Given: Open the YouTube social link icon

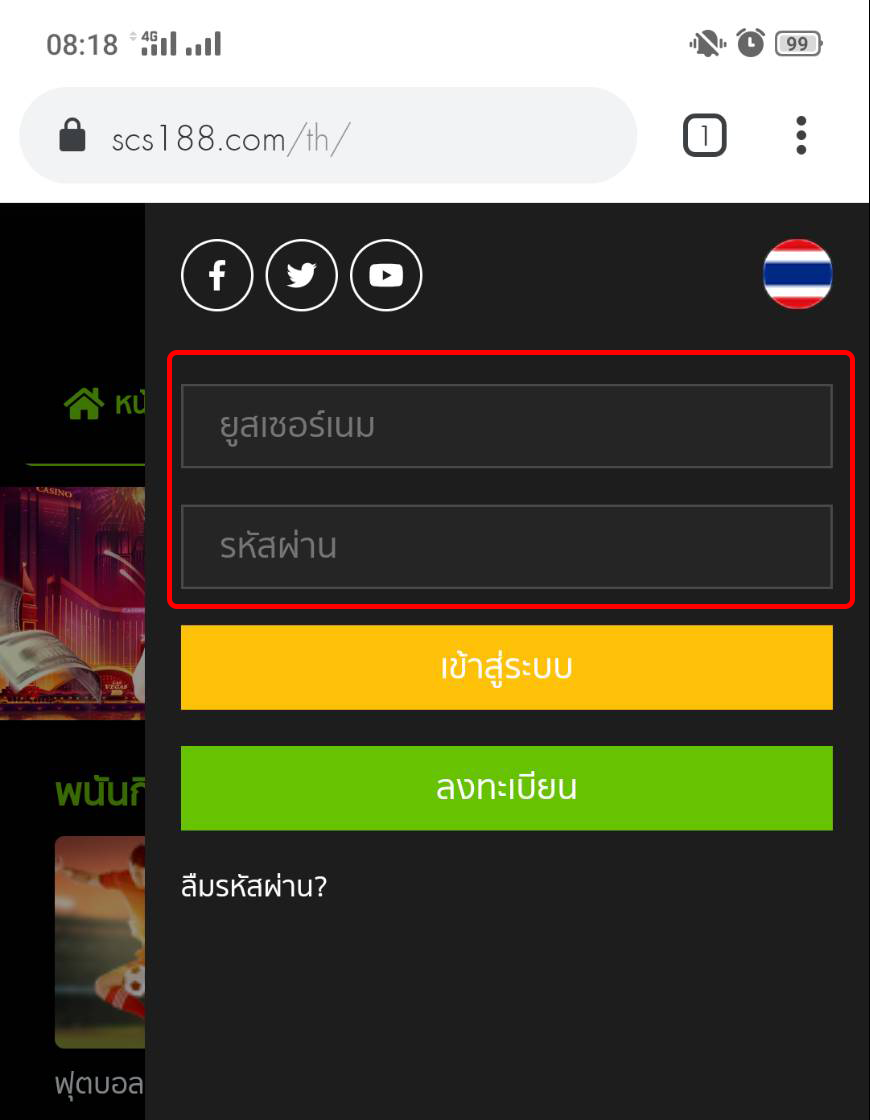Looking at the screenshot, I should coord(386,275).
